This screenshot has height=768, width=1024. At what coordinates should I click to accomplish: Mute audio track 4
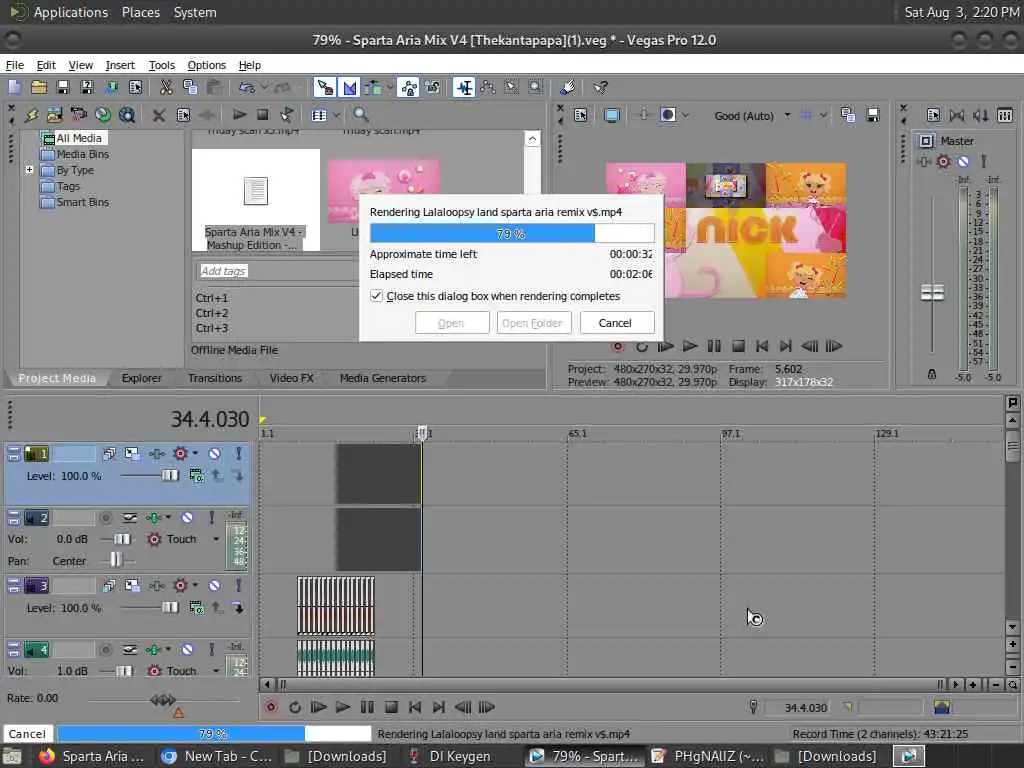click(x=187, y=650)
